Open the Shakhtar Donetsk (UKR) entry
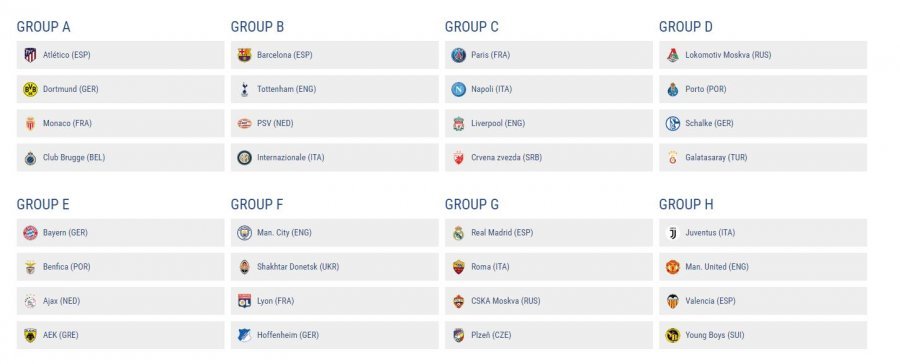 coord(298,267)
